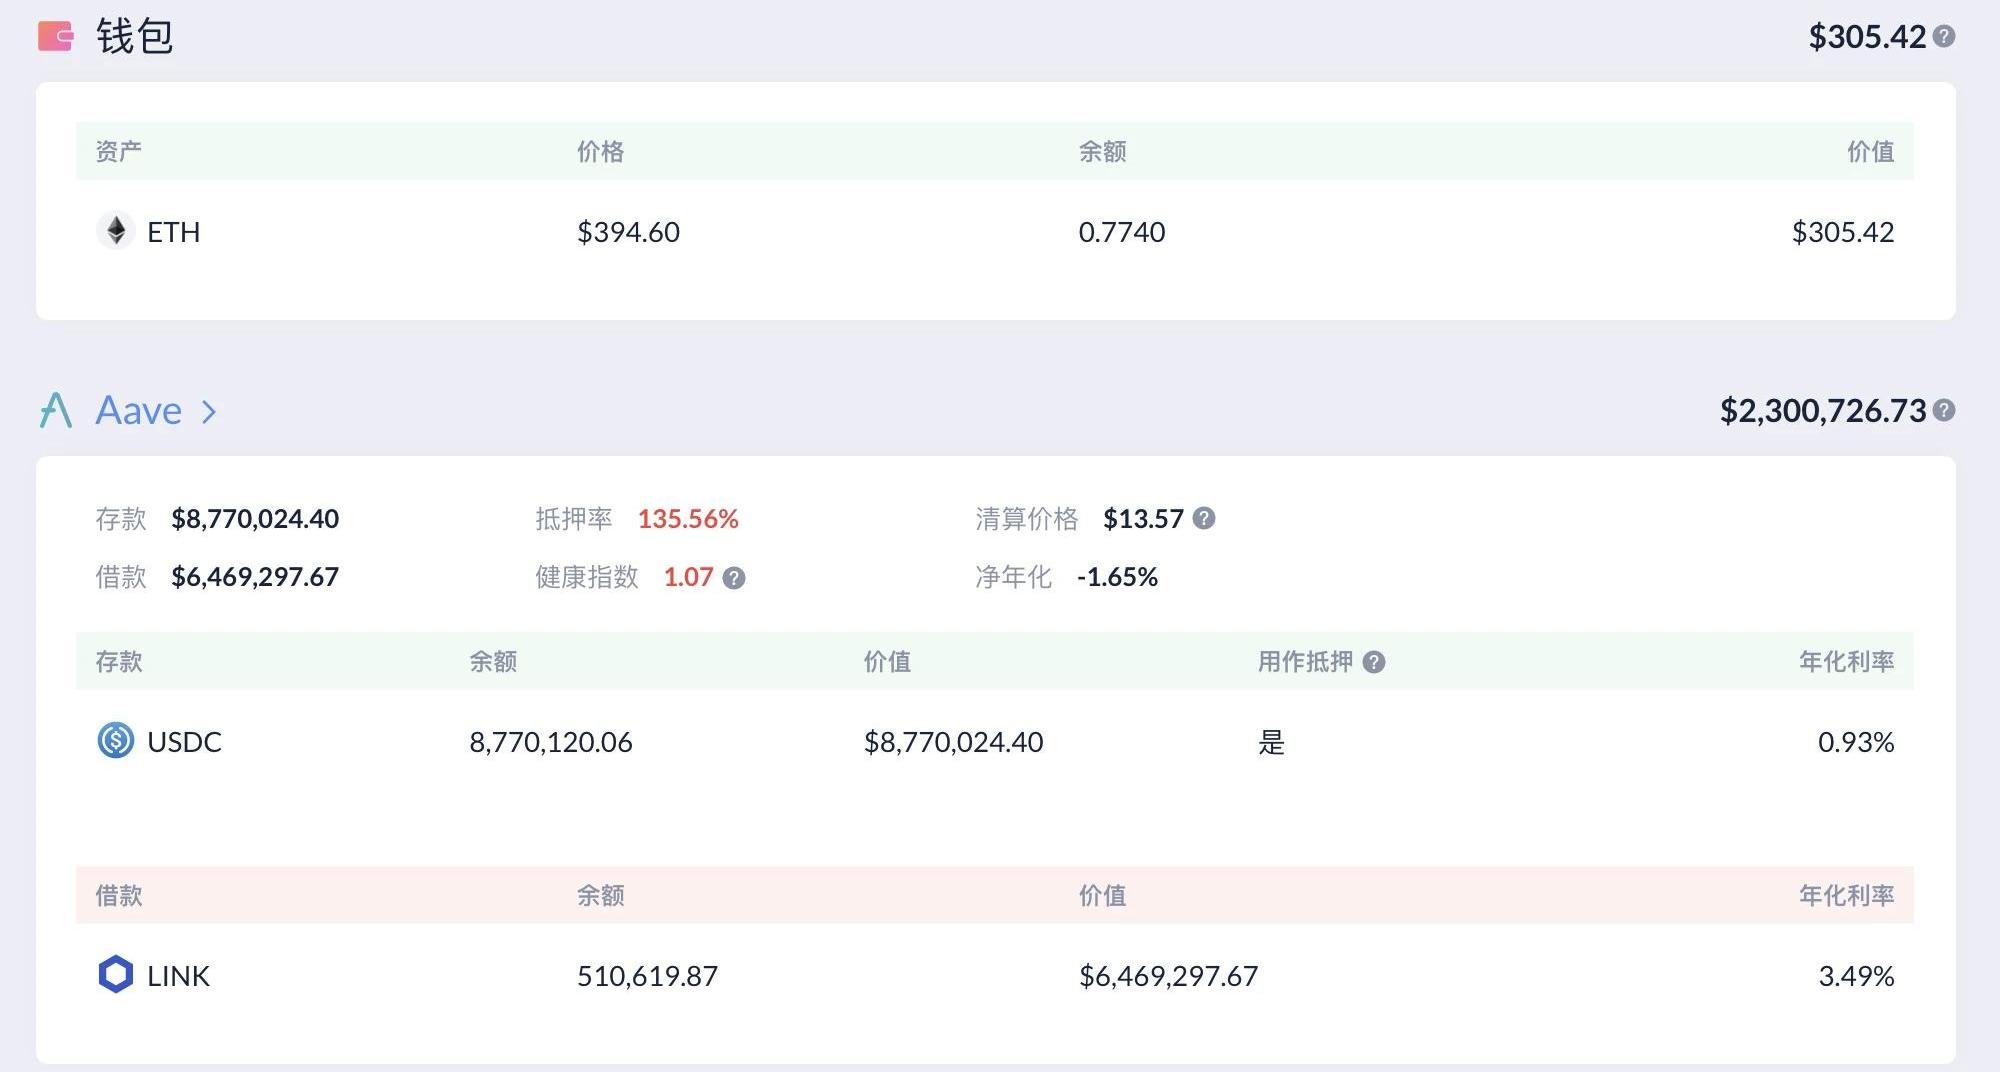This screenshot has width=2000, height=1072.
Task: Click the LINK token icon
Action: (116, 975)
